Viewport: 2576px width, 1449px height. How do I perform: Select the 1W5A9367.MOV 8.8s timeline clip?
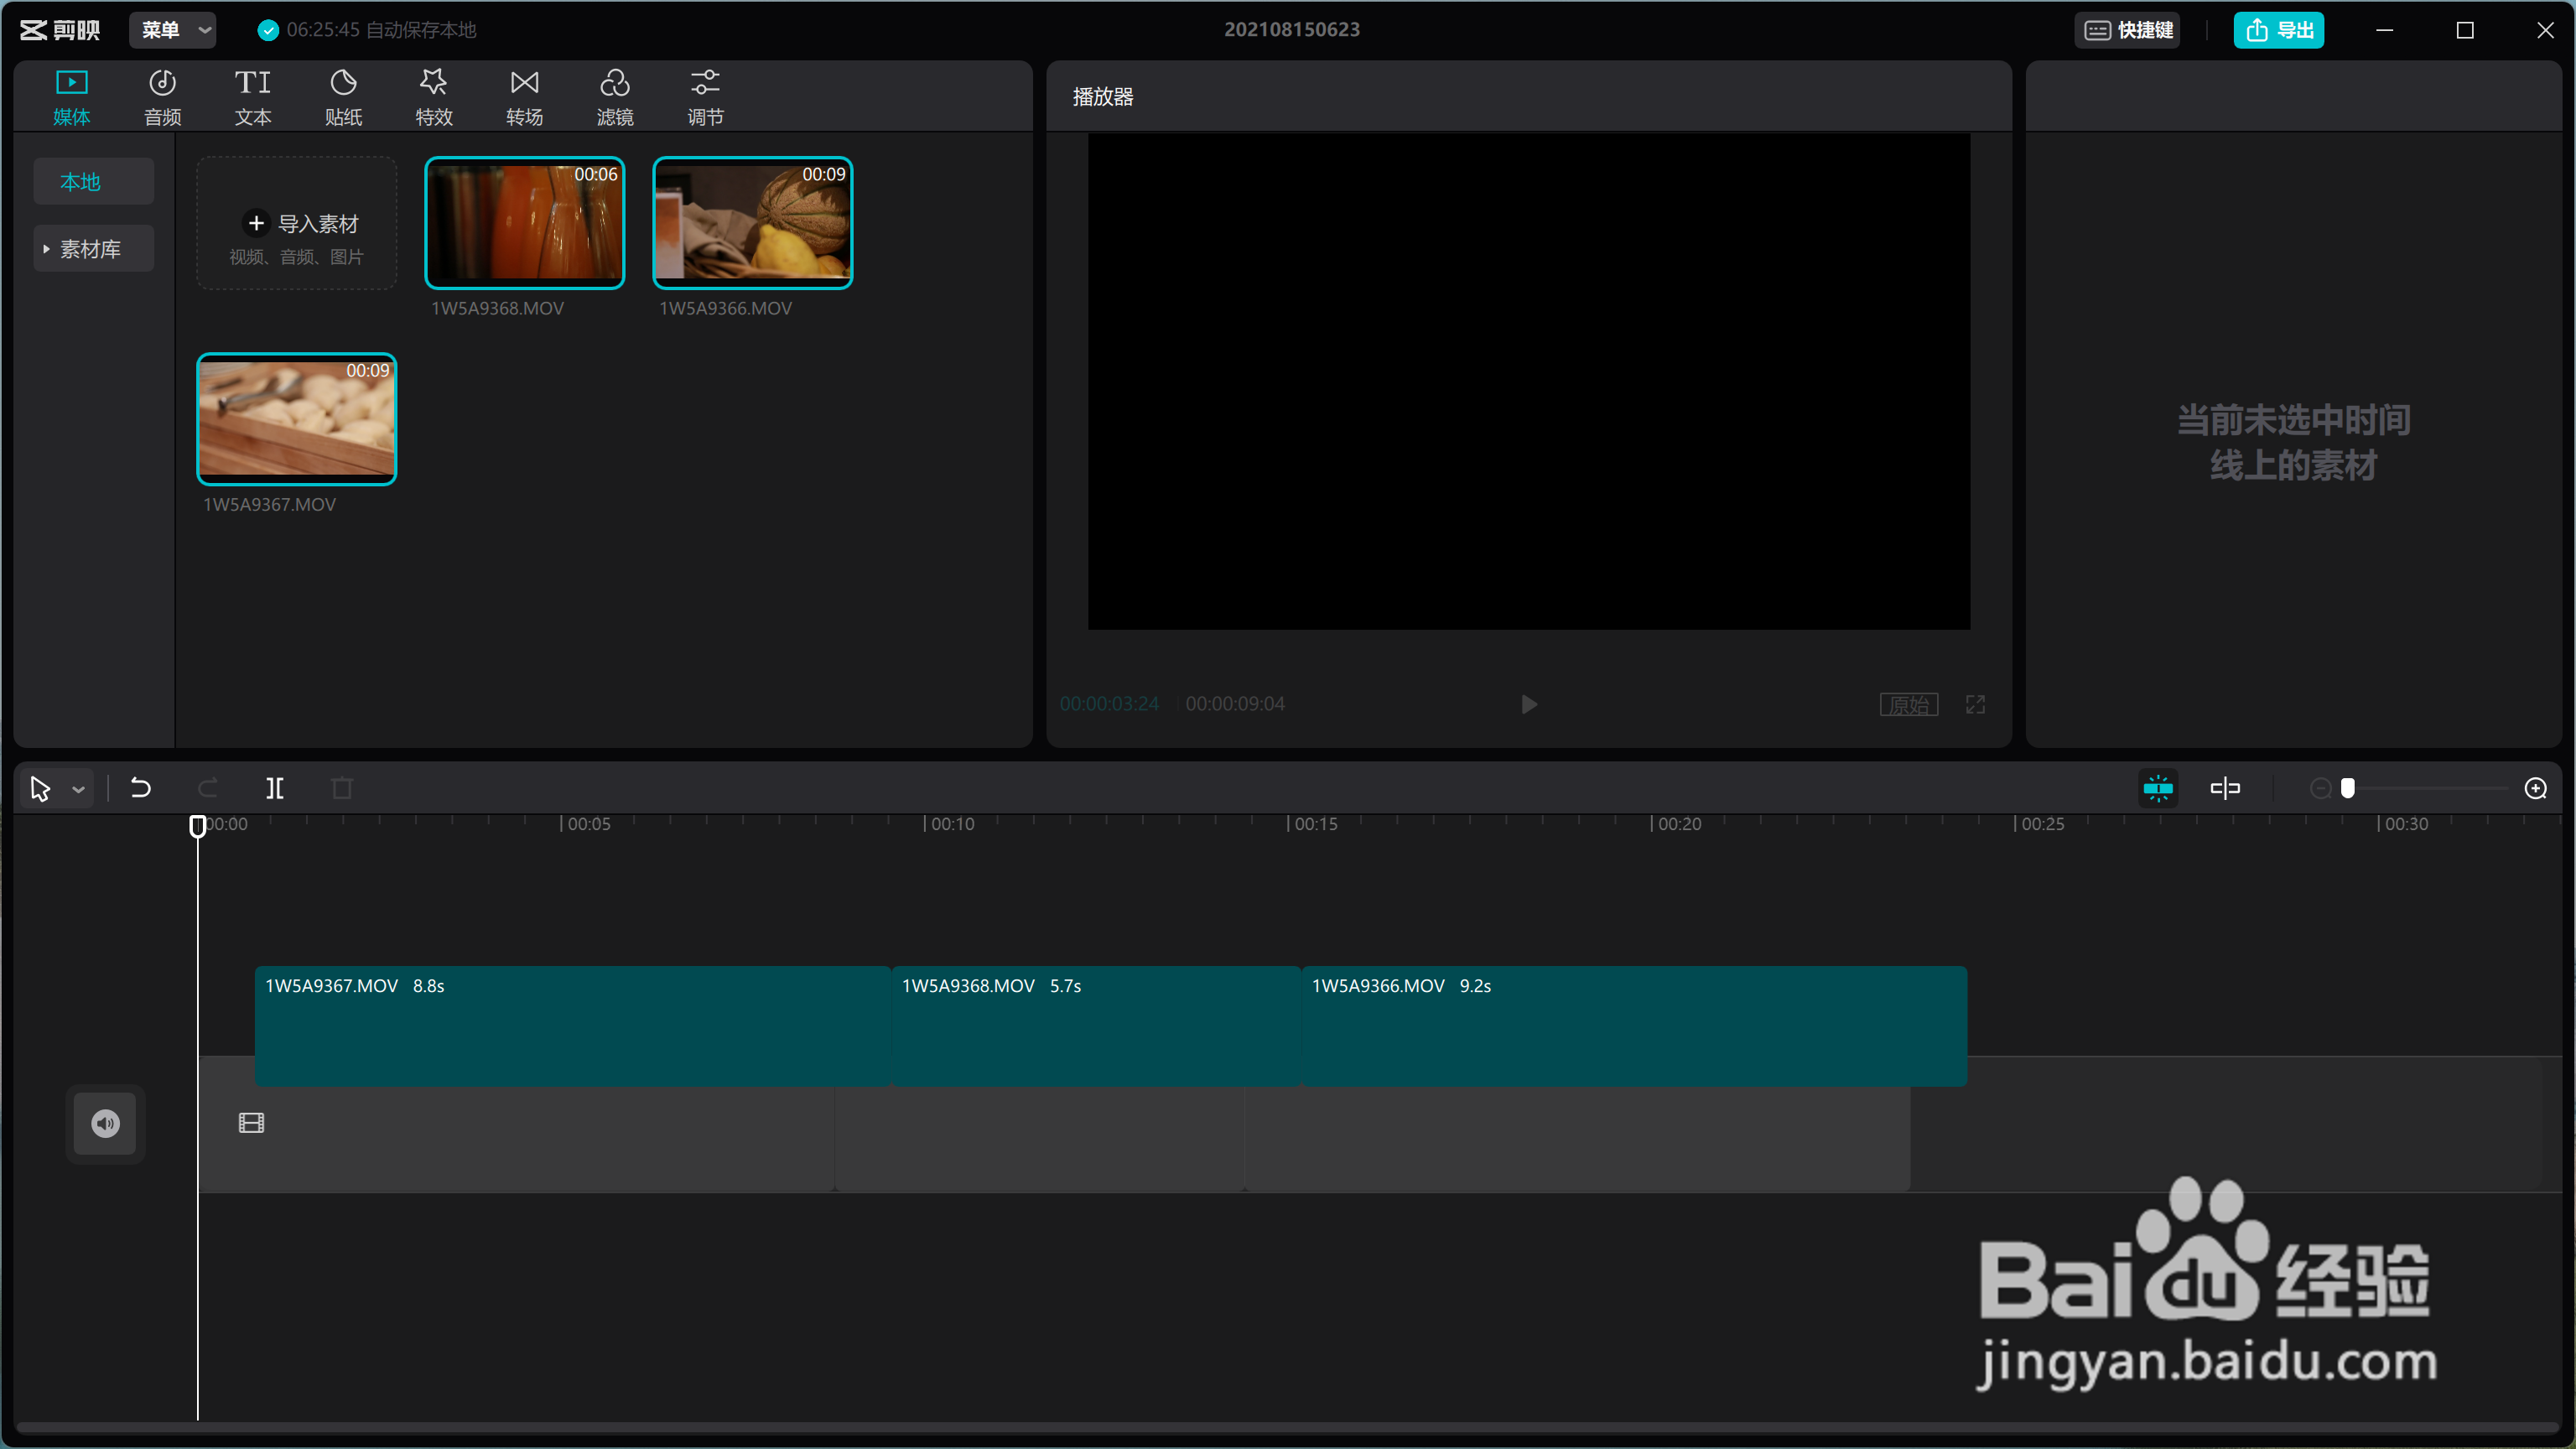(573, 1026)
